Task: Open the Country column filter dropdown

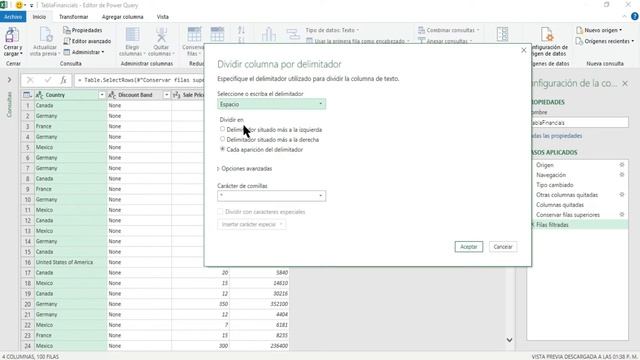Action: click(102, 95)
